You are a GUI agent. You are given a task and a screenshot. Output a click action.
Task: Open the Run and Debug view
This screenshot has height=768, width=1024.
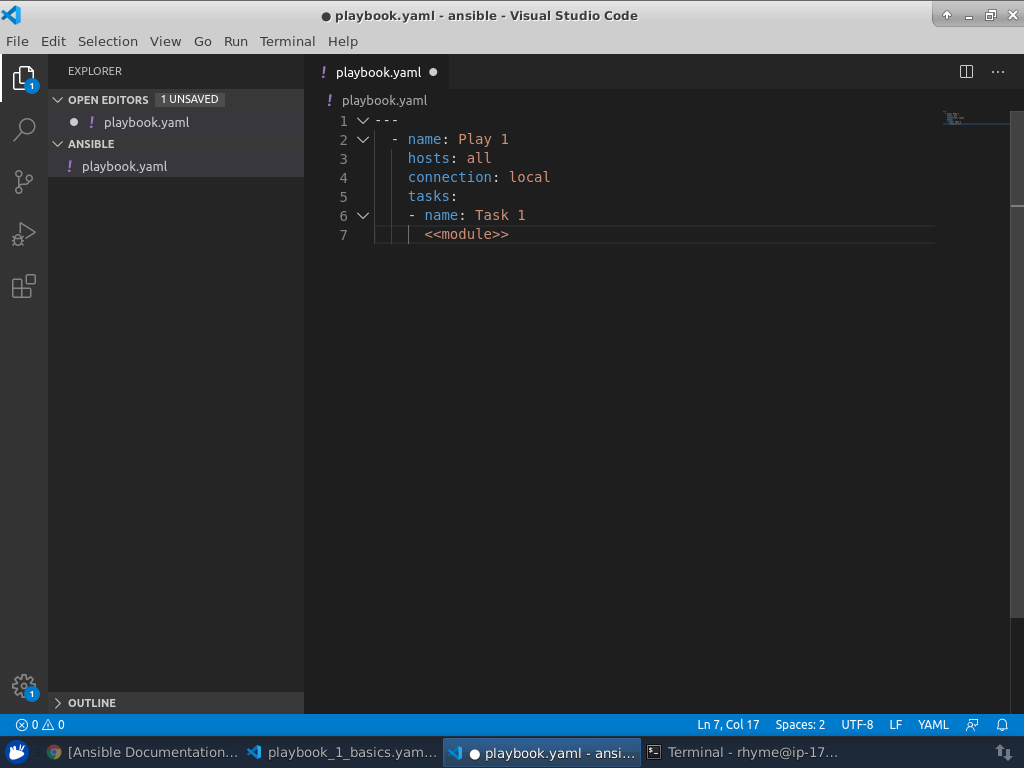pos(24,234)
